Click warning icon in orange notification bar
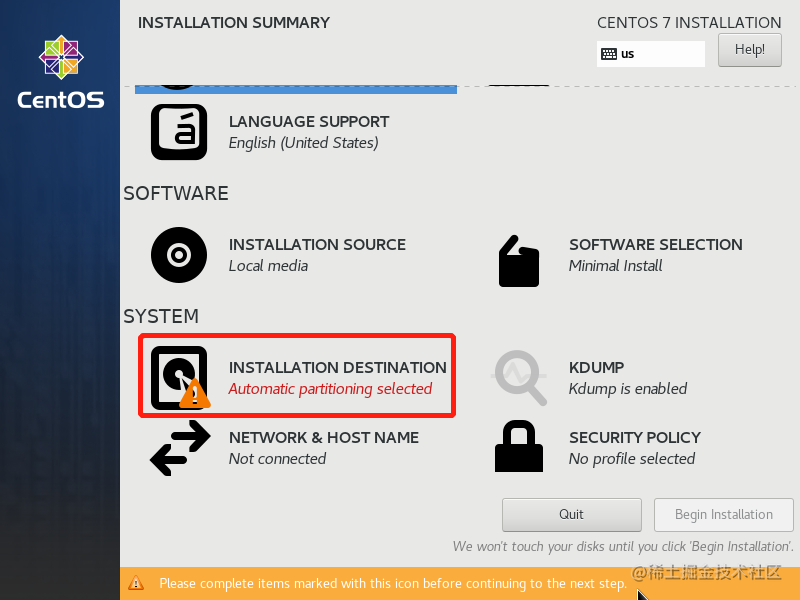The width and height of the screenshot is (800, 600). click(x=136, y=583)
